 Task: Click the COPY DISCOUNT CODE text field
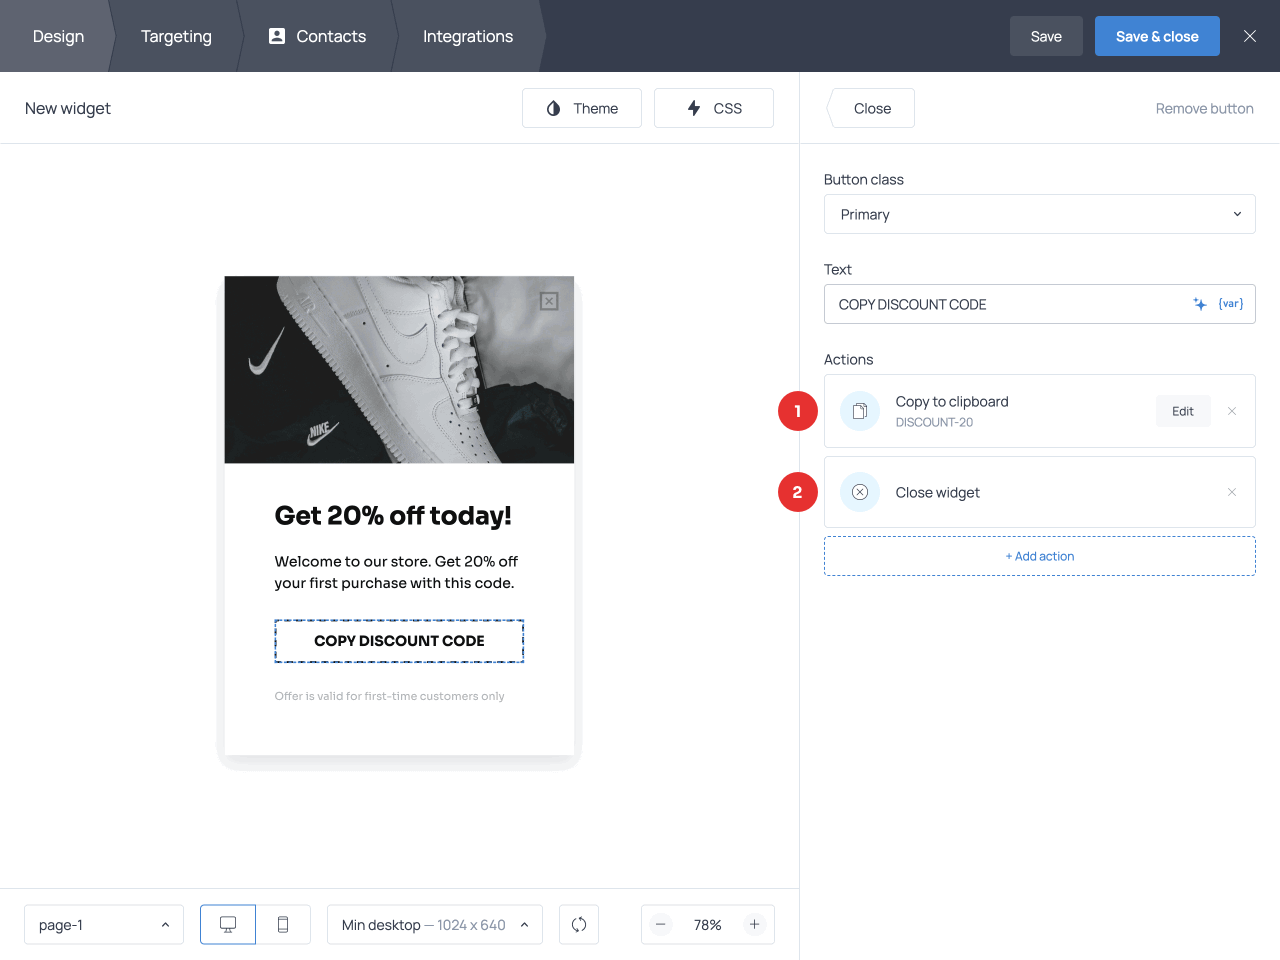tap(1005, 304)
